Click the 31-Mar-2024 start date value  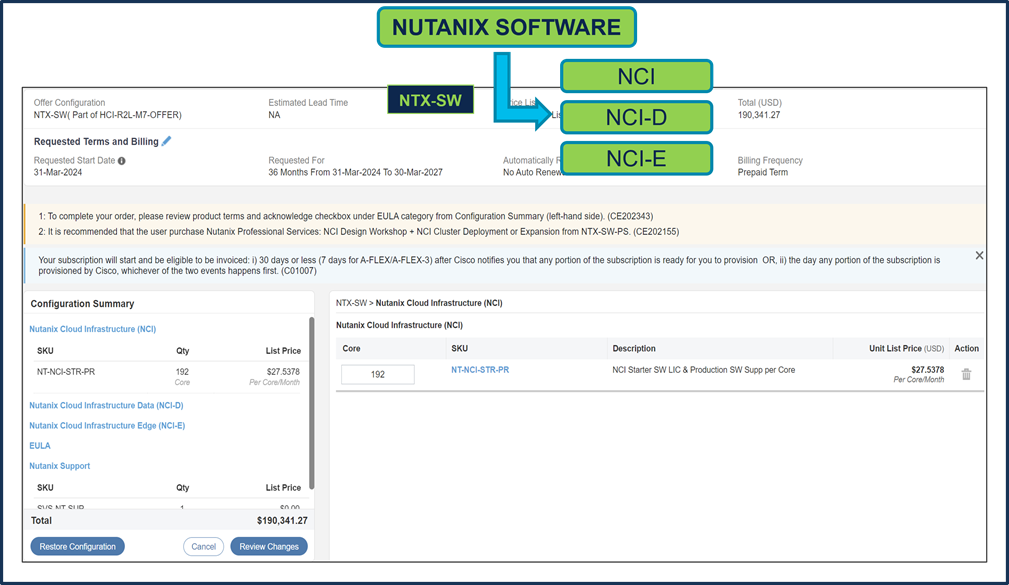[58, 172]
